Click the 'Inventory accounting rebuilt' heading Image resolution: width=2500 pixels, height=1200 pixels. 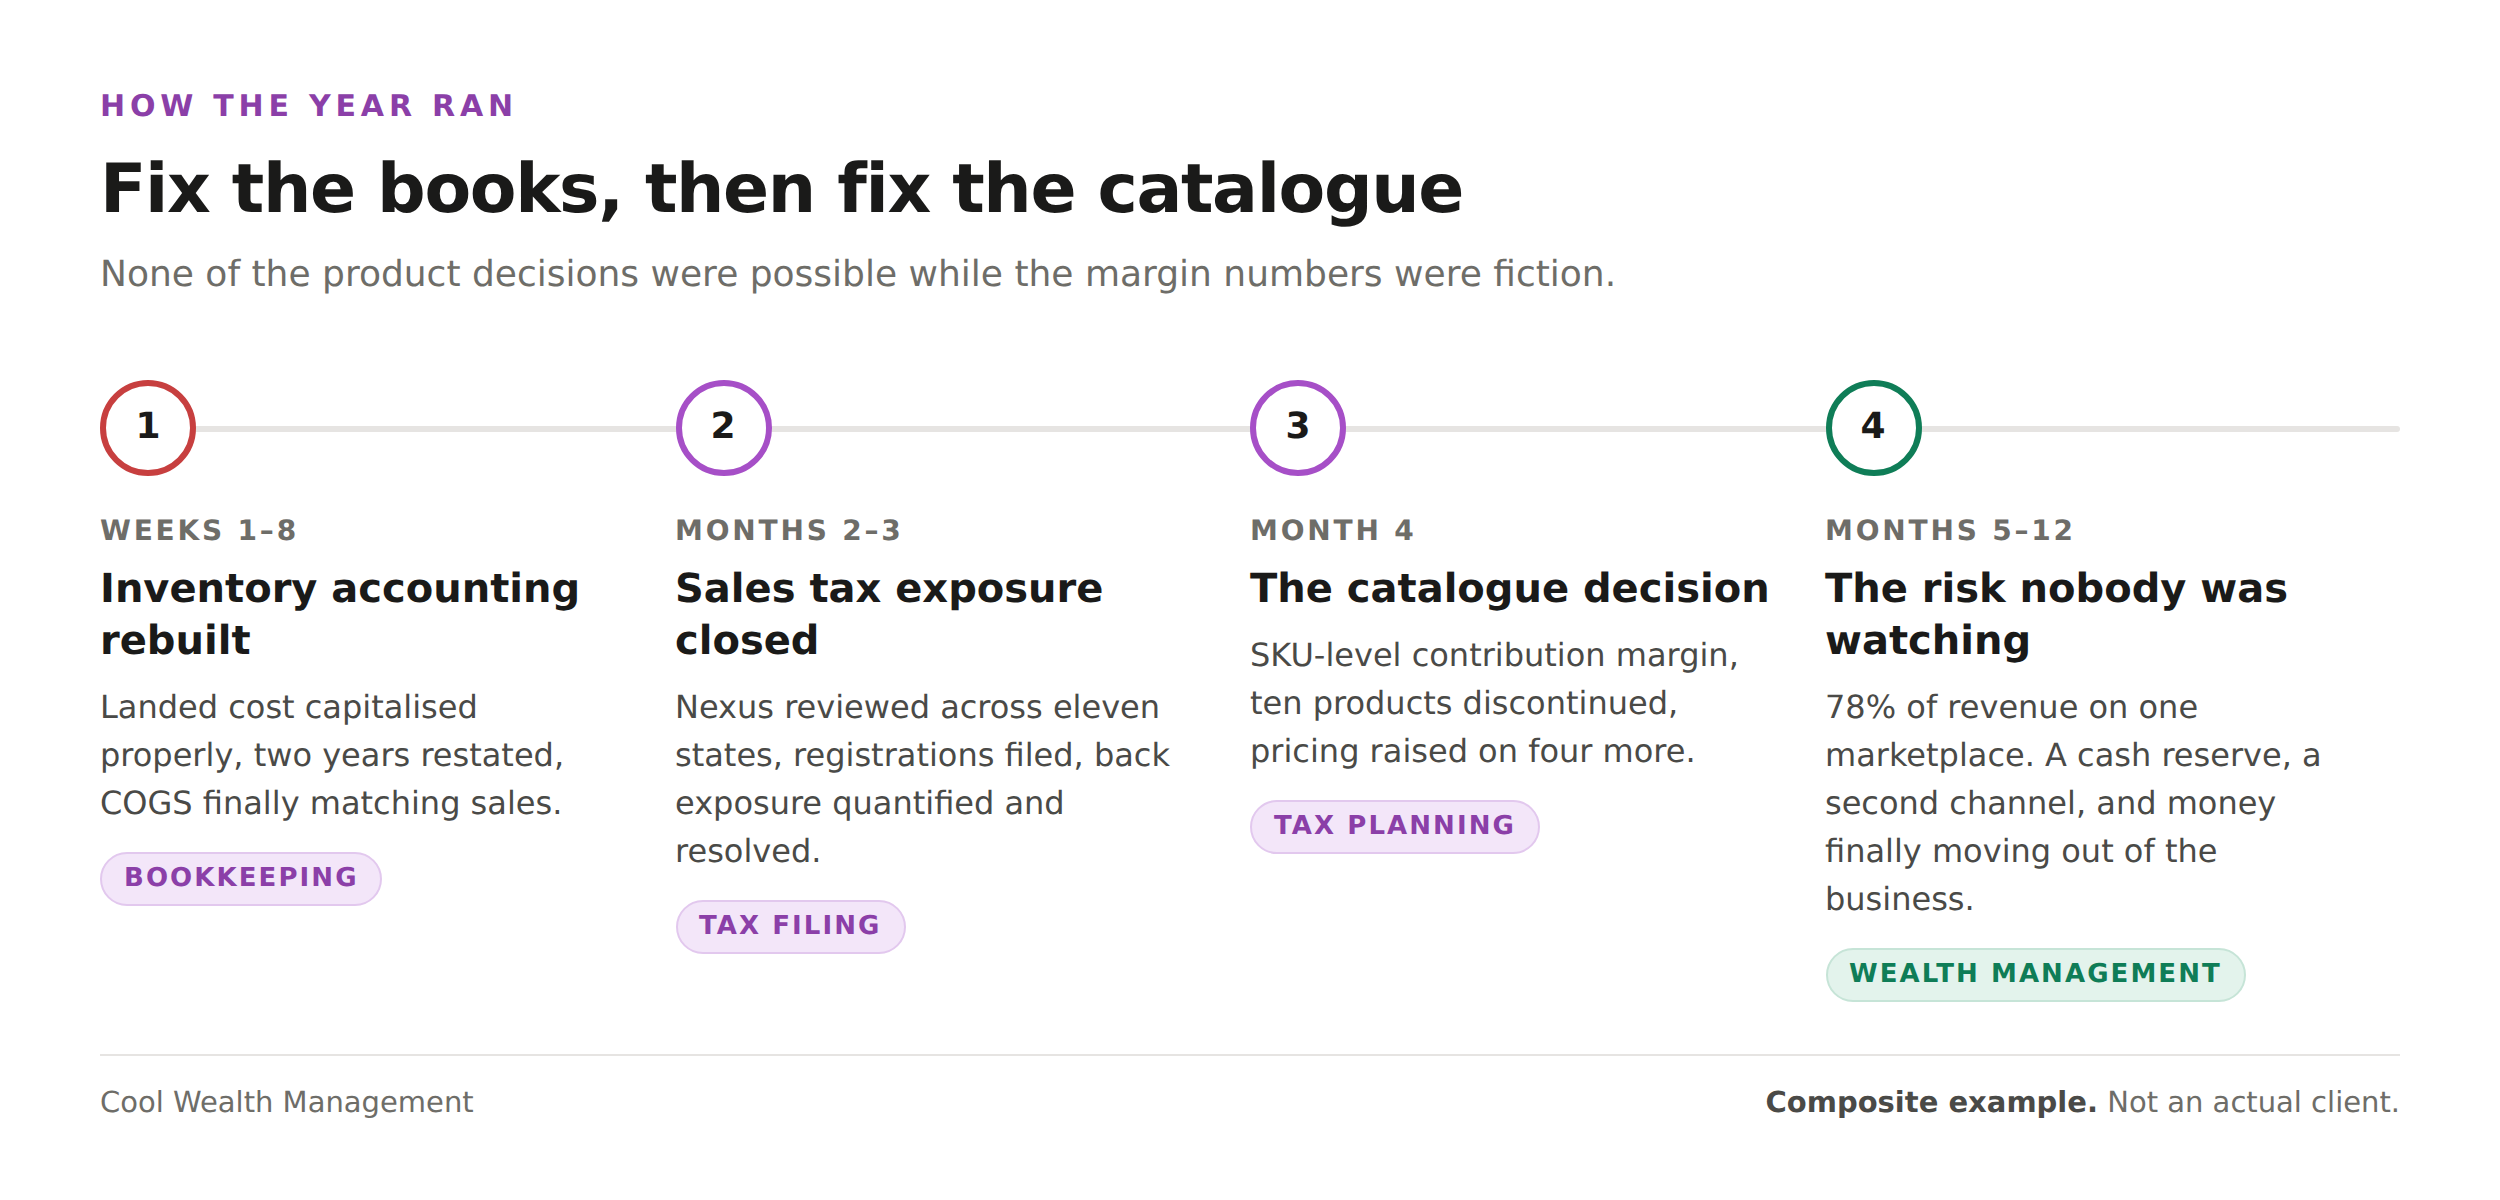(x=340, y=614)
